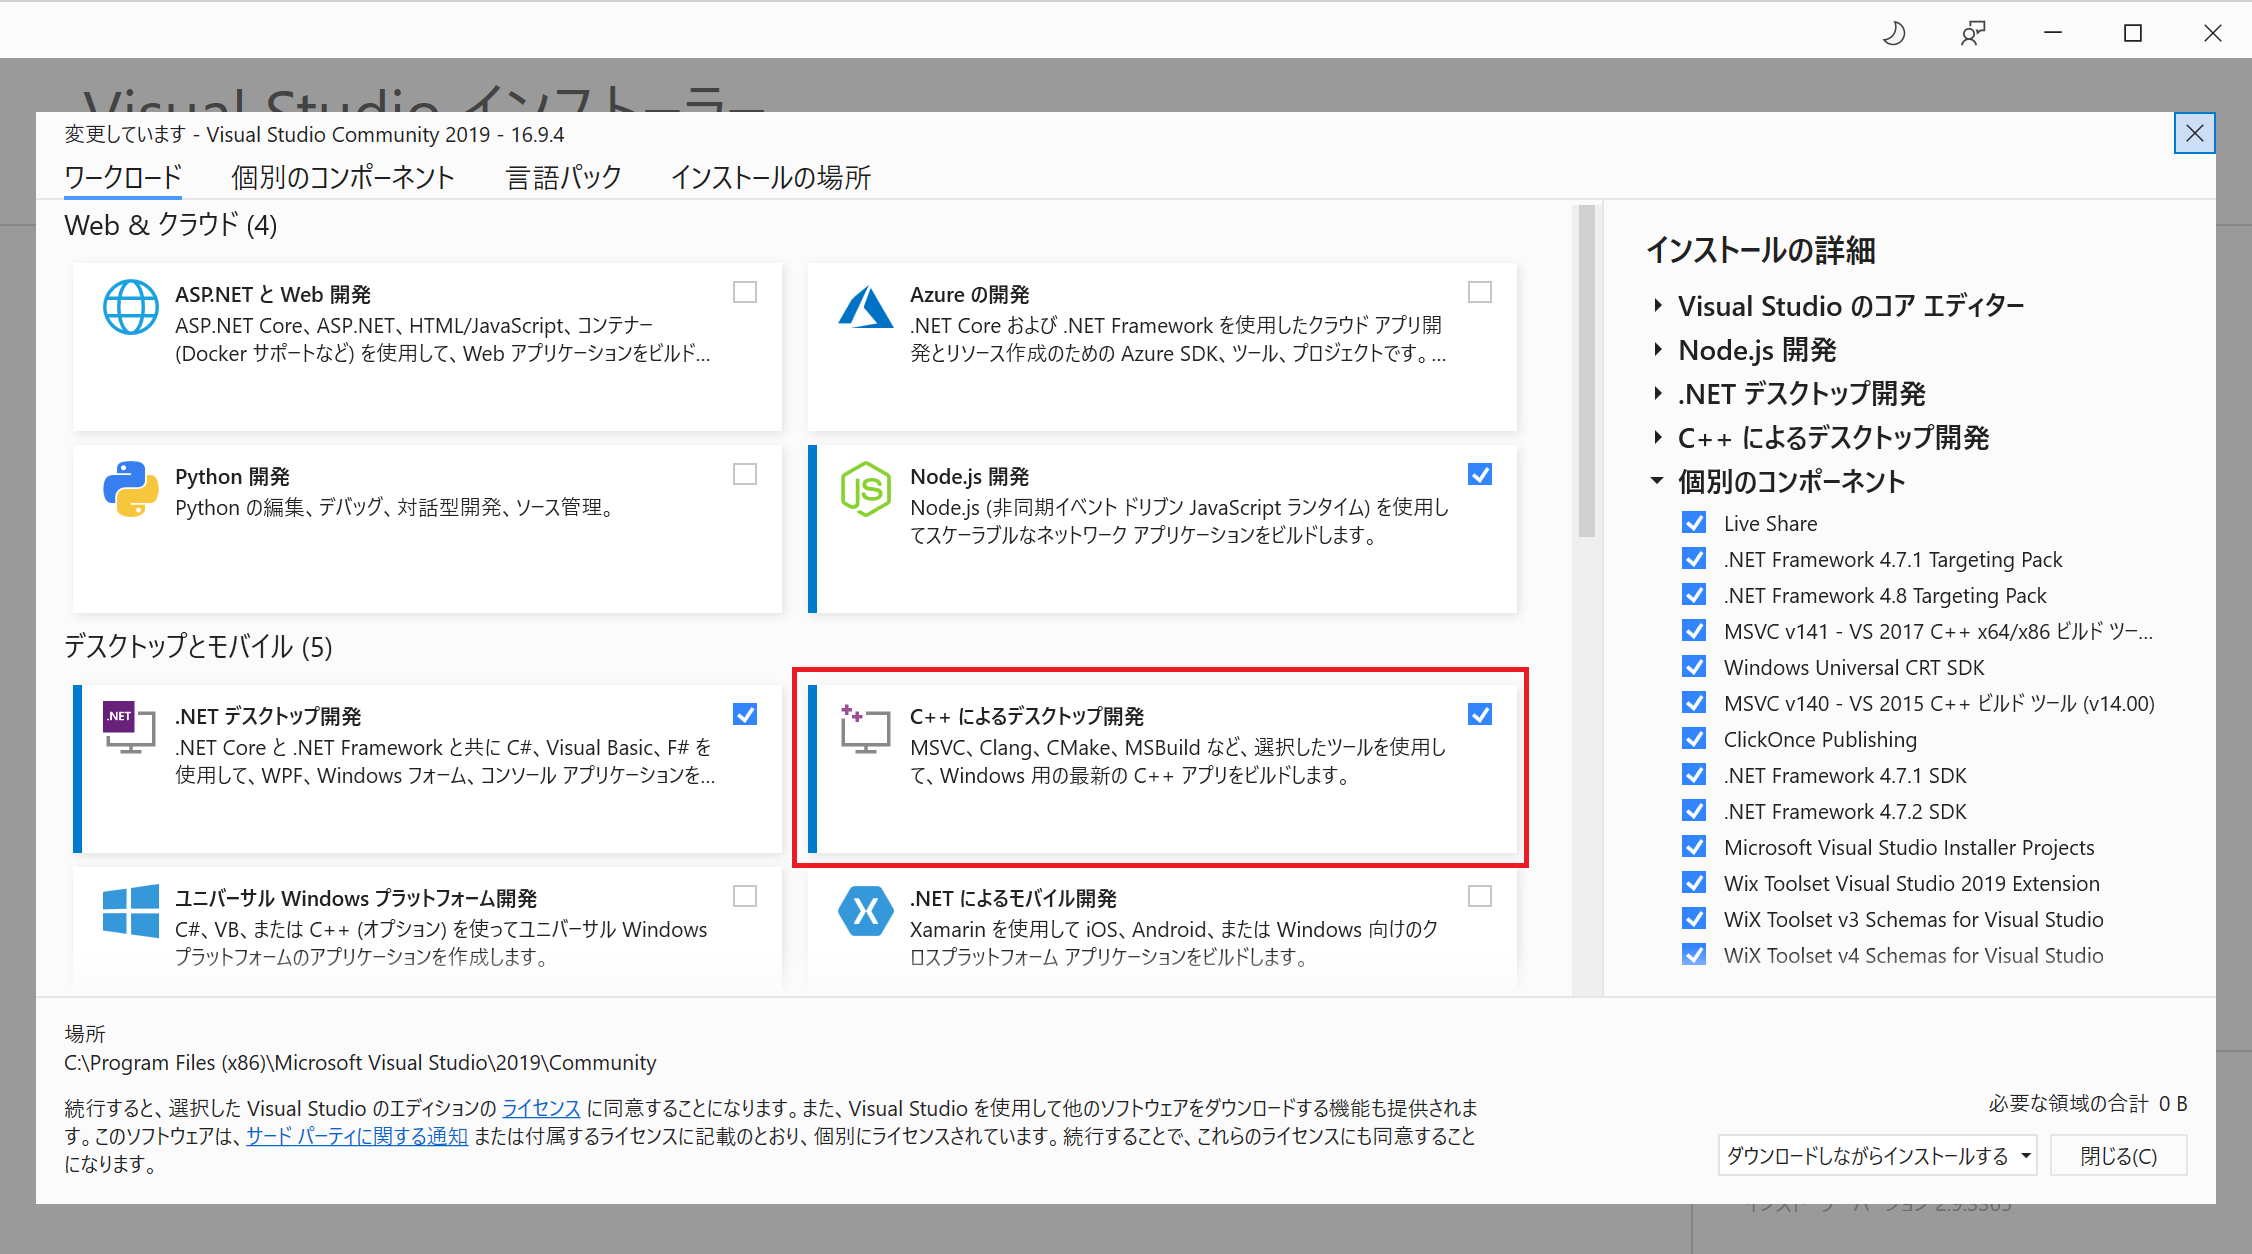Screen dimensions: 2252x1254
Task: Uncheck Windows Universal CRT SDK
Action: coord(1694,667)
